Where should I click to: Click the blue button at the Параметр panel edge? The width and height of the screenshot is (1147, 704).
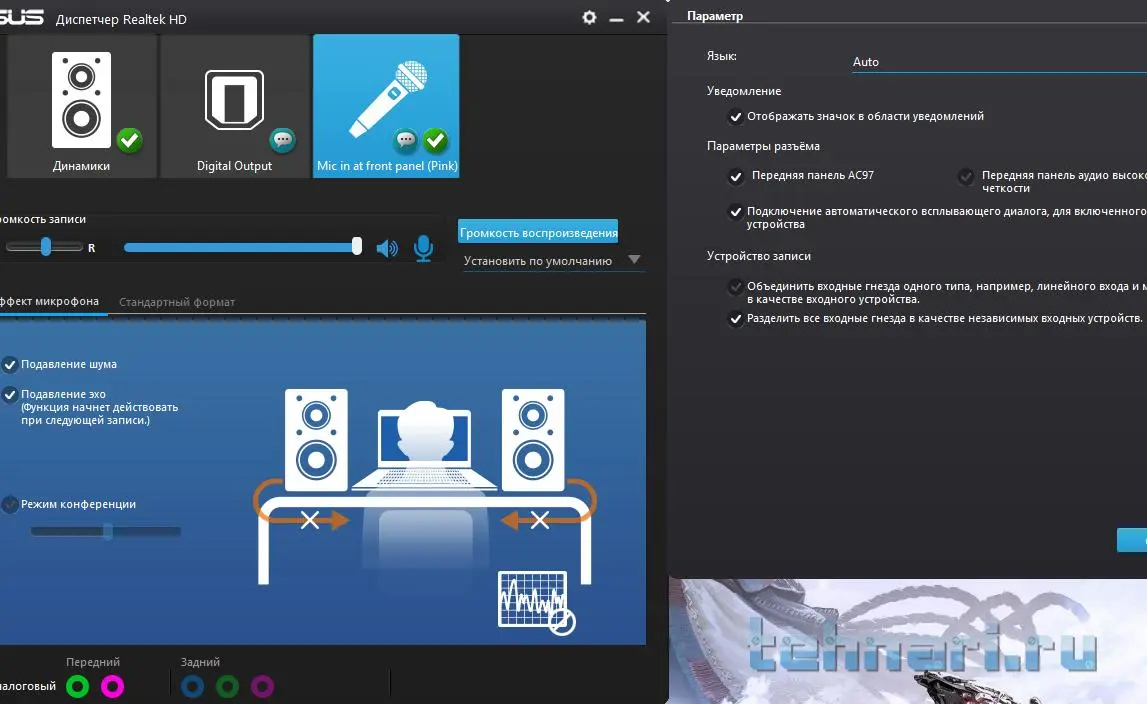tap(1132, 540)
